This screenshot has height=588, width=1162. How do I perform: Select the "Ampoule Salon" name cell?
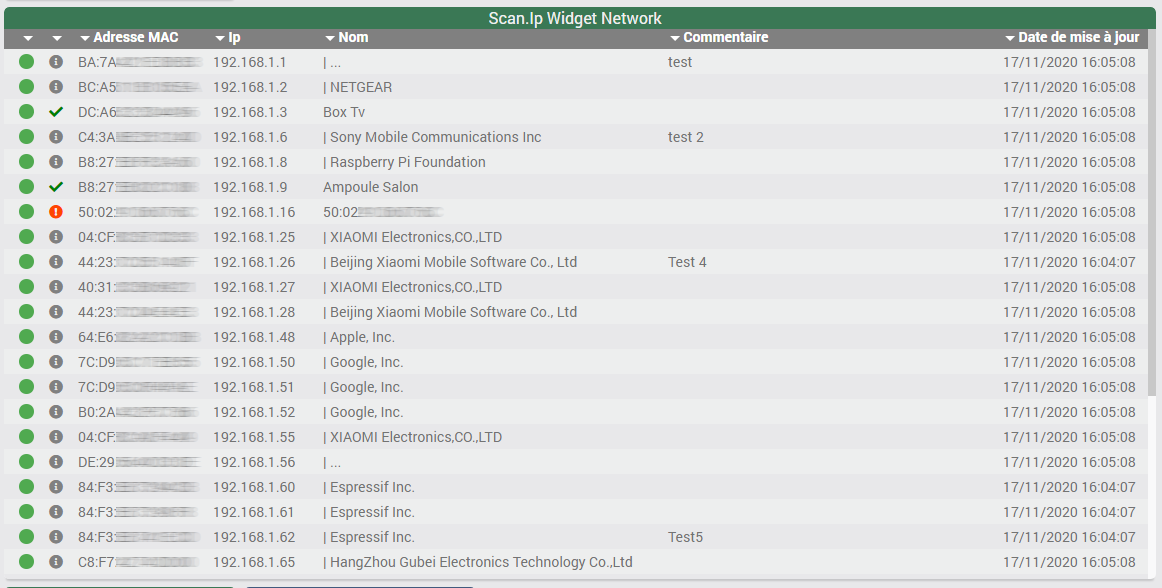pos(371,187)
